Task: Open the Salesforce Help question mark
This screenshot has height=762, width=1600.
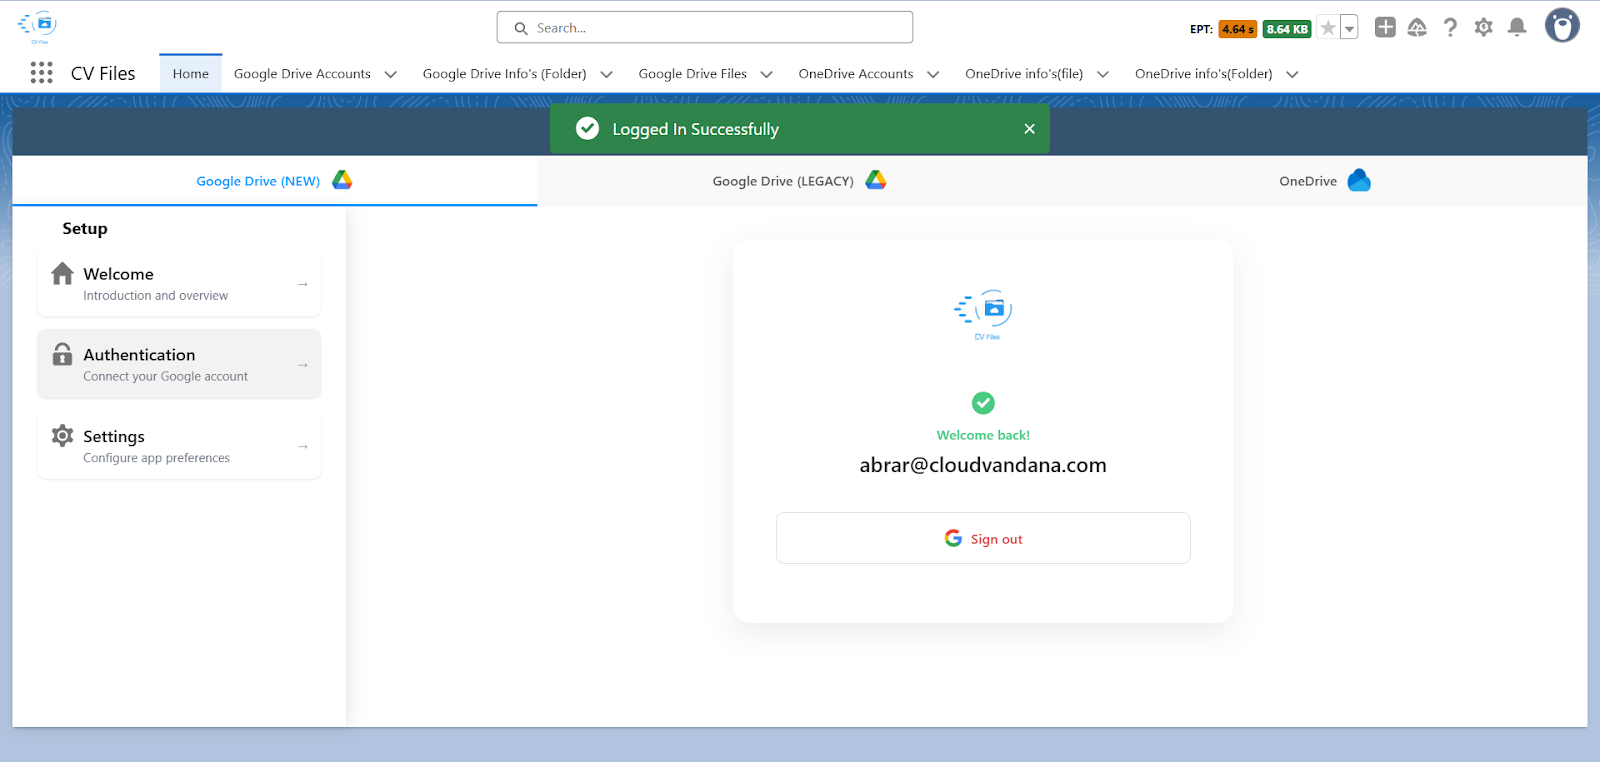Action: point(1450,27)
